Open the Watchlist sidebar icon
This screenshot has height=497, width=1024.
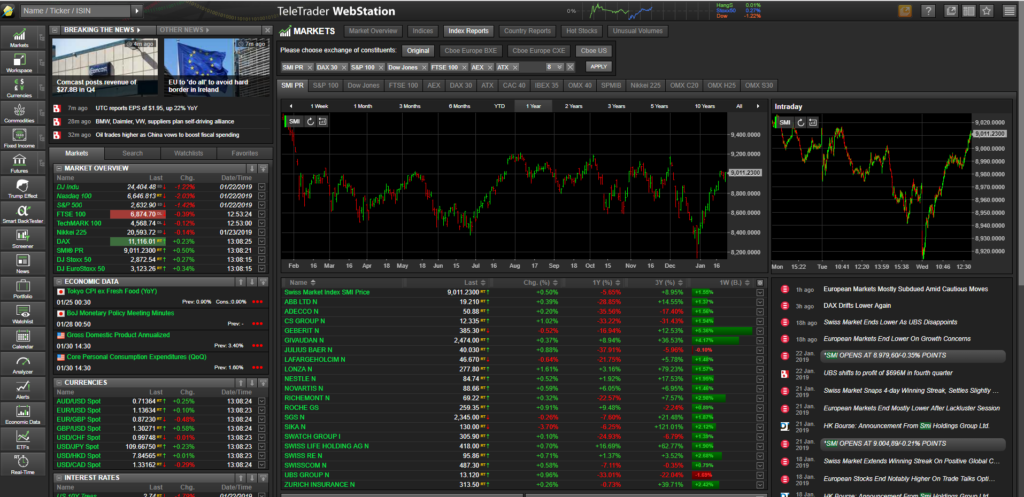point(20,314)
